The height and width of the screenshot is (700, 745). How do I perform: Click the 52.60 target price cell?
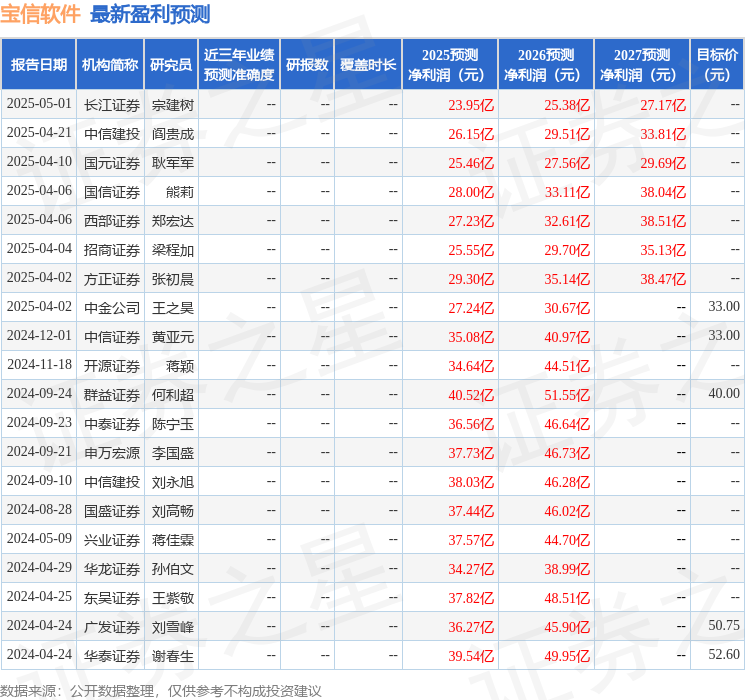pyautogui.click(x=723, y=655)
